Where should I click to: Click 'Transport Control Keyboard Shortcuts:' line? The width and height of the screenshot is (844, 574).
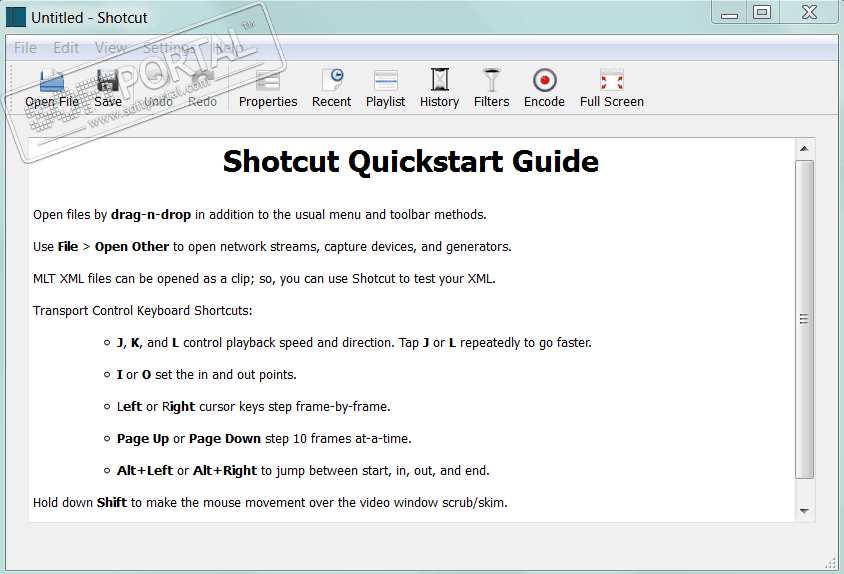[143, 311]
